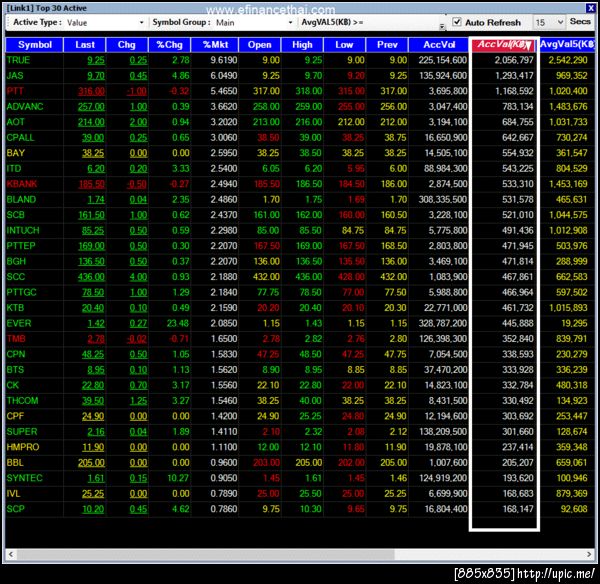Click the horizontal scrollbar right arrow

click(x=589, y=554)
